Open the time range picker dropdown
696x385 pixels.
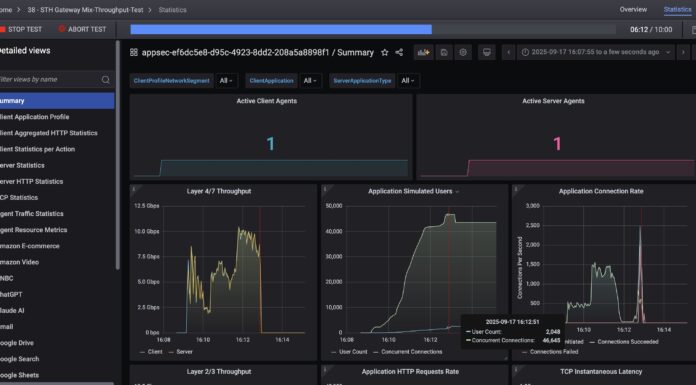click(x=595, y=52)
